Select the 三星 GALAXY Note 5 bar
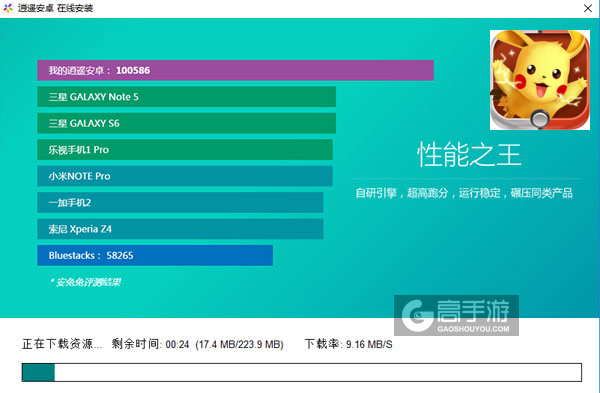The width and height of the screenshot is (600, 393). 186,97
